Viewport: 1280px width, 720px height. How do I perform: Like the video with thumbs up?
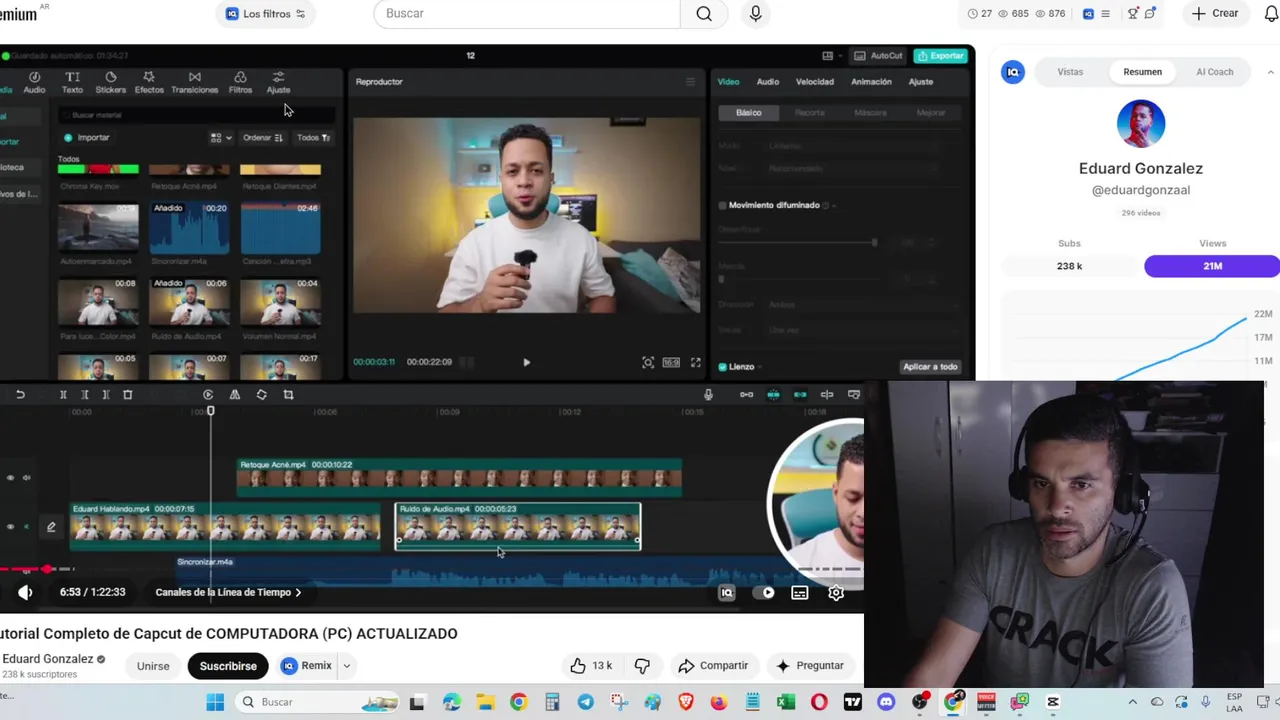pyautogui.click(x=591, y=666)
